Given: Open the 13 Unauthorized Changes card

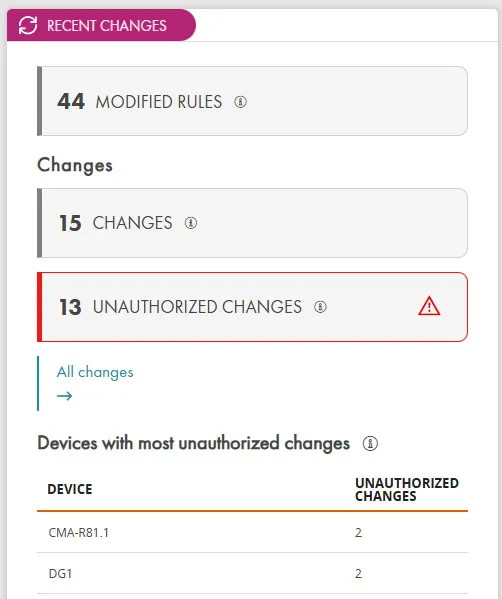Looking at the screenshot, I should pyautogui.click(x=252, y=307).
